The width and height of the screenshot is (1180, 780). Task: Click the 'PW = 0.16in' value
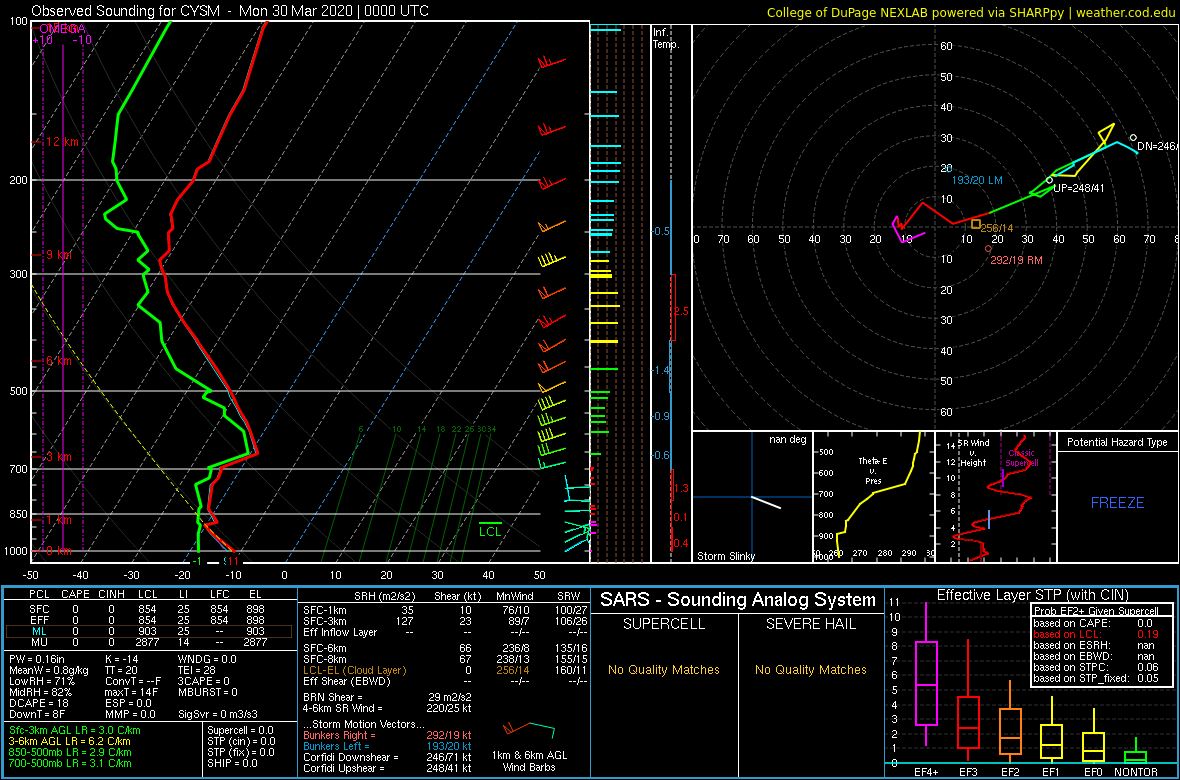tap(36, 659)
